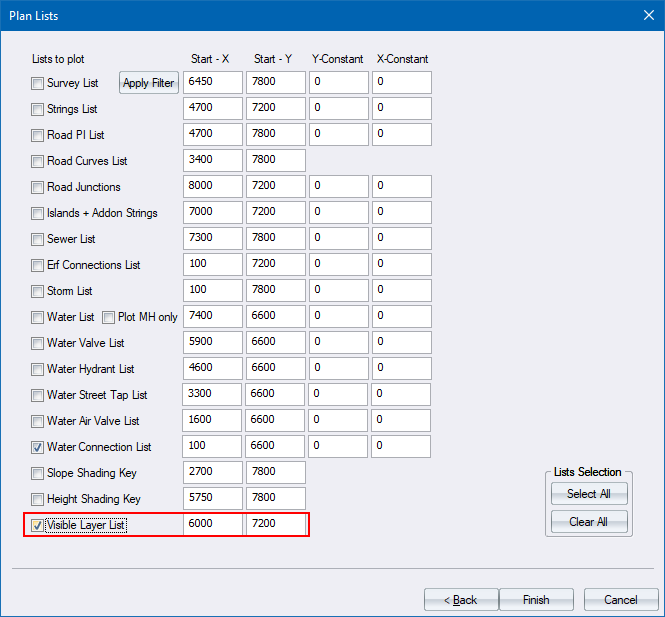This screenshot has height=617, width=665.
Task: Tick the Strings List checkbox
Action: (38, 109)
